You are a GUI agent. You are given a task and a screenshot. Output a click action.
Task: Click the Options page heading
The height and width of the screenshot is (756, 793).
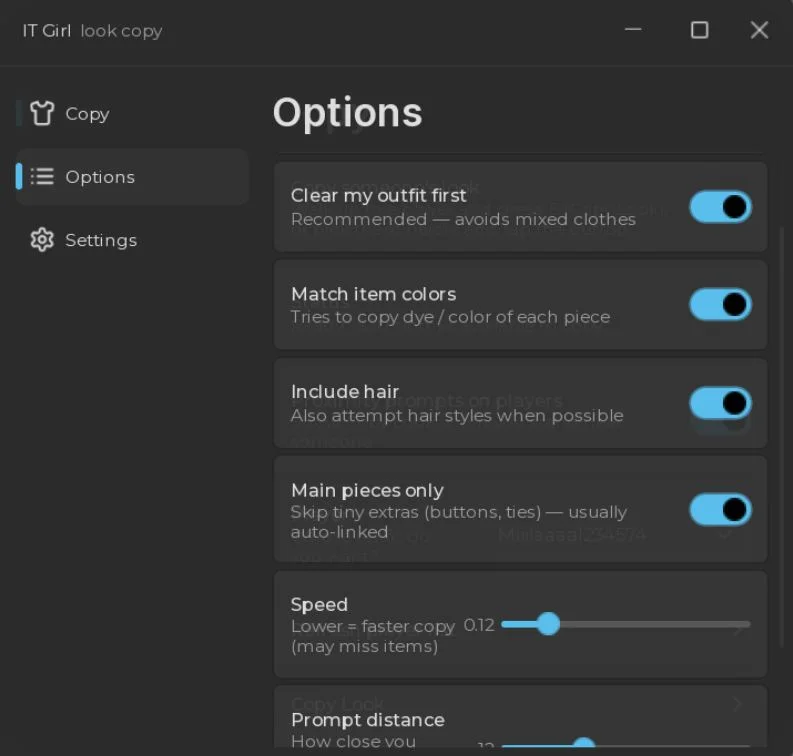[x=347, y=113]
